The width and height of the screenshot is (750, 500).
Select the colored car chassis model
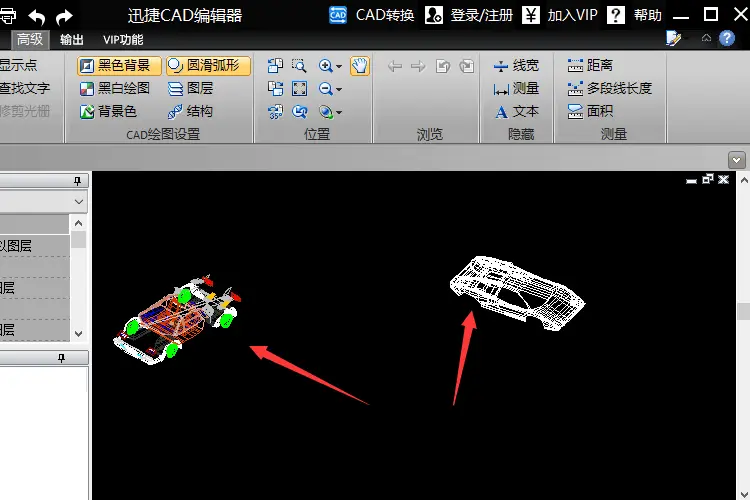coord(177,319)
